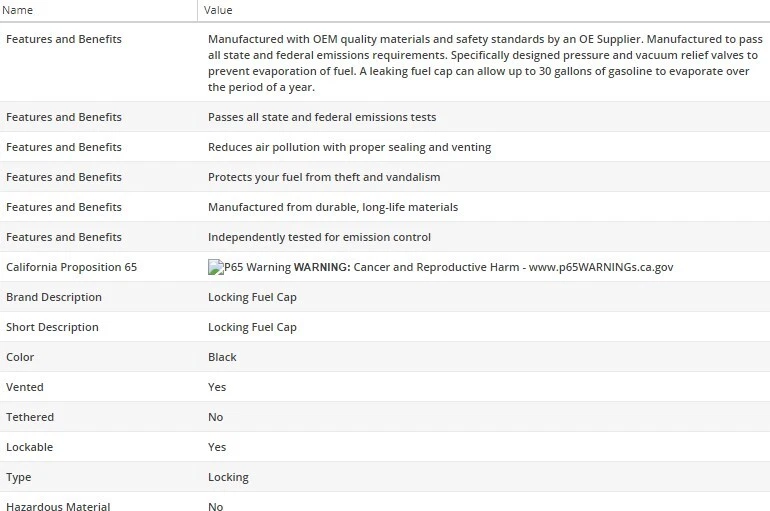The height and width of the screenshot is (511, 770).
Task: Select the "Vented" row label
Action: click(25, 387)
